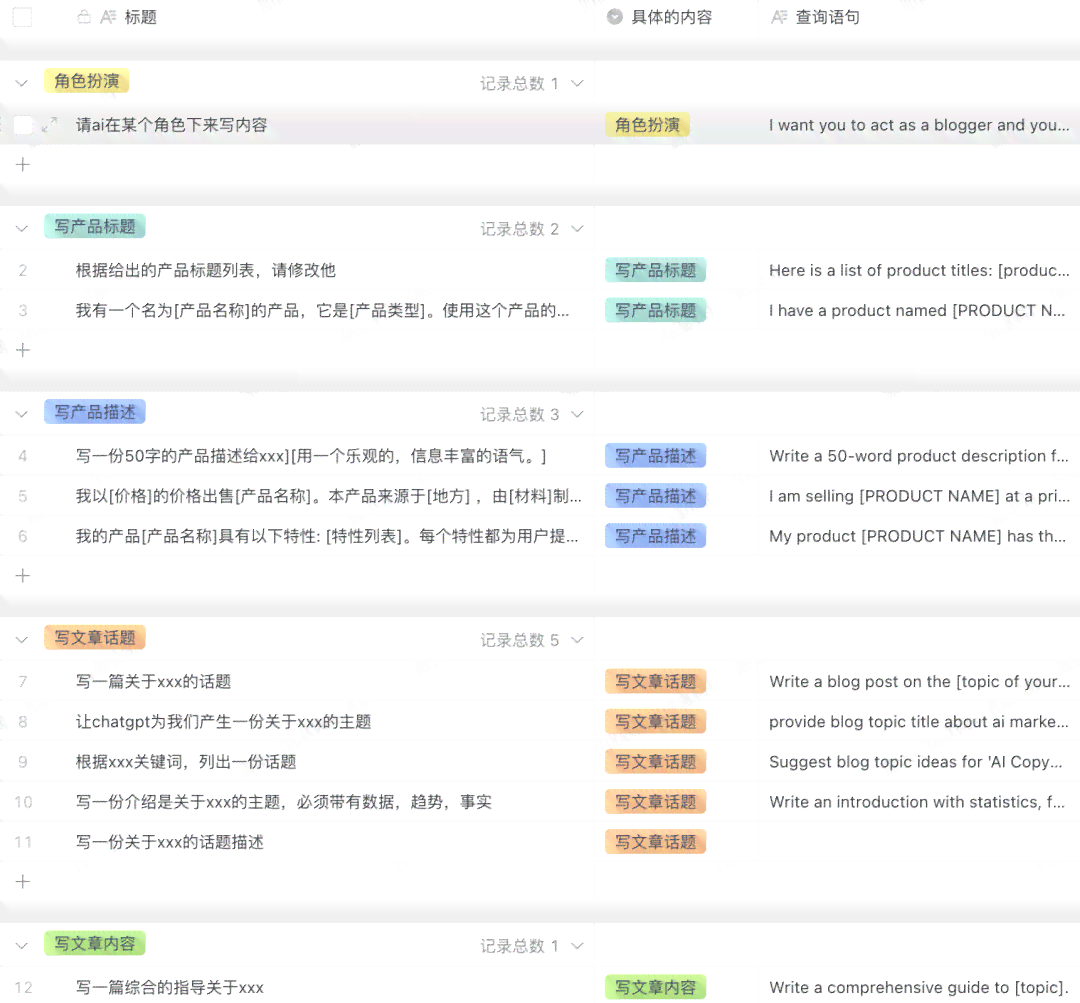This screenshot has width=1080, height=1003.
Task: Open 记录总数 1 dropdown for 角色扮演
Action: 532,83
